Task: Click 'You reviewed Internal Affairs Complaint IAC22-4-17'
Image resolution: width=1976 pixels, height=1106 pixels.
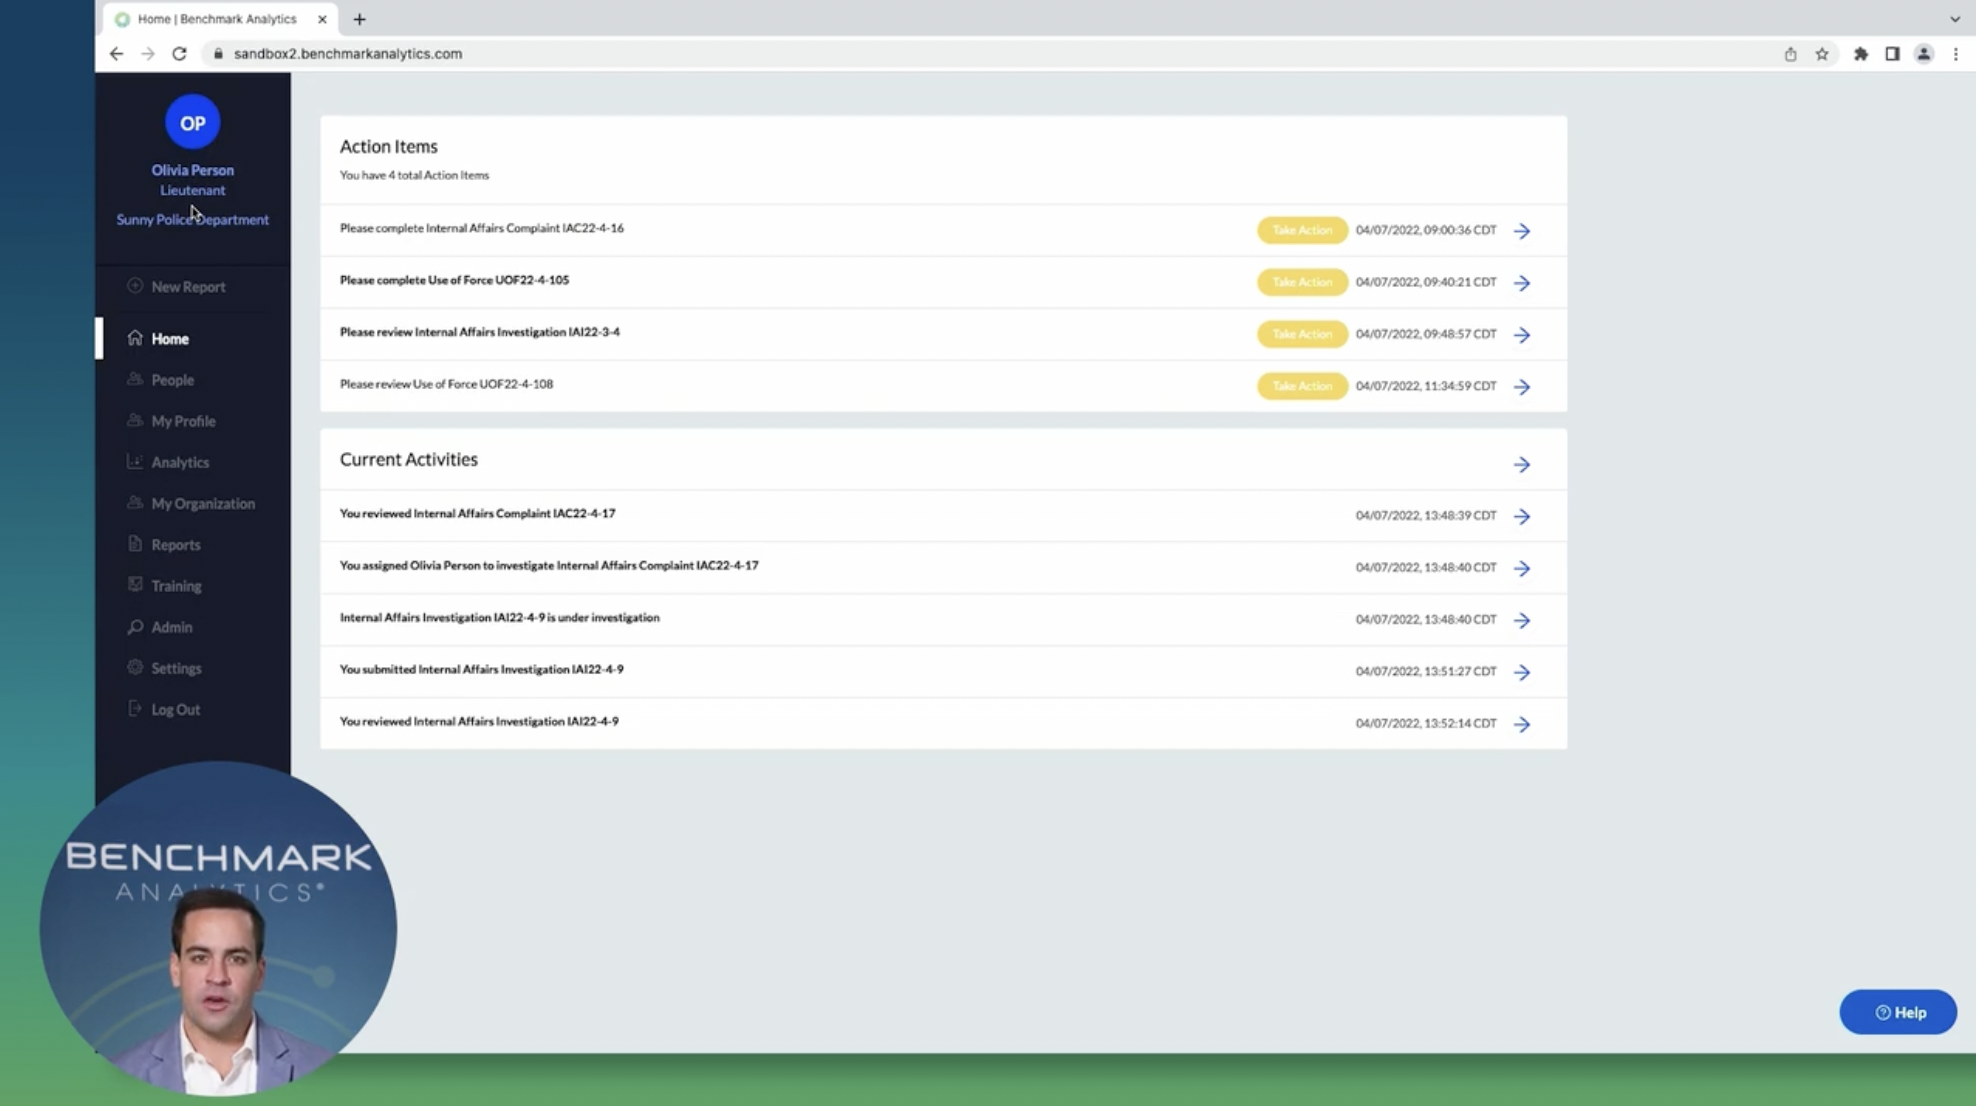Action: [478, 514]
